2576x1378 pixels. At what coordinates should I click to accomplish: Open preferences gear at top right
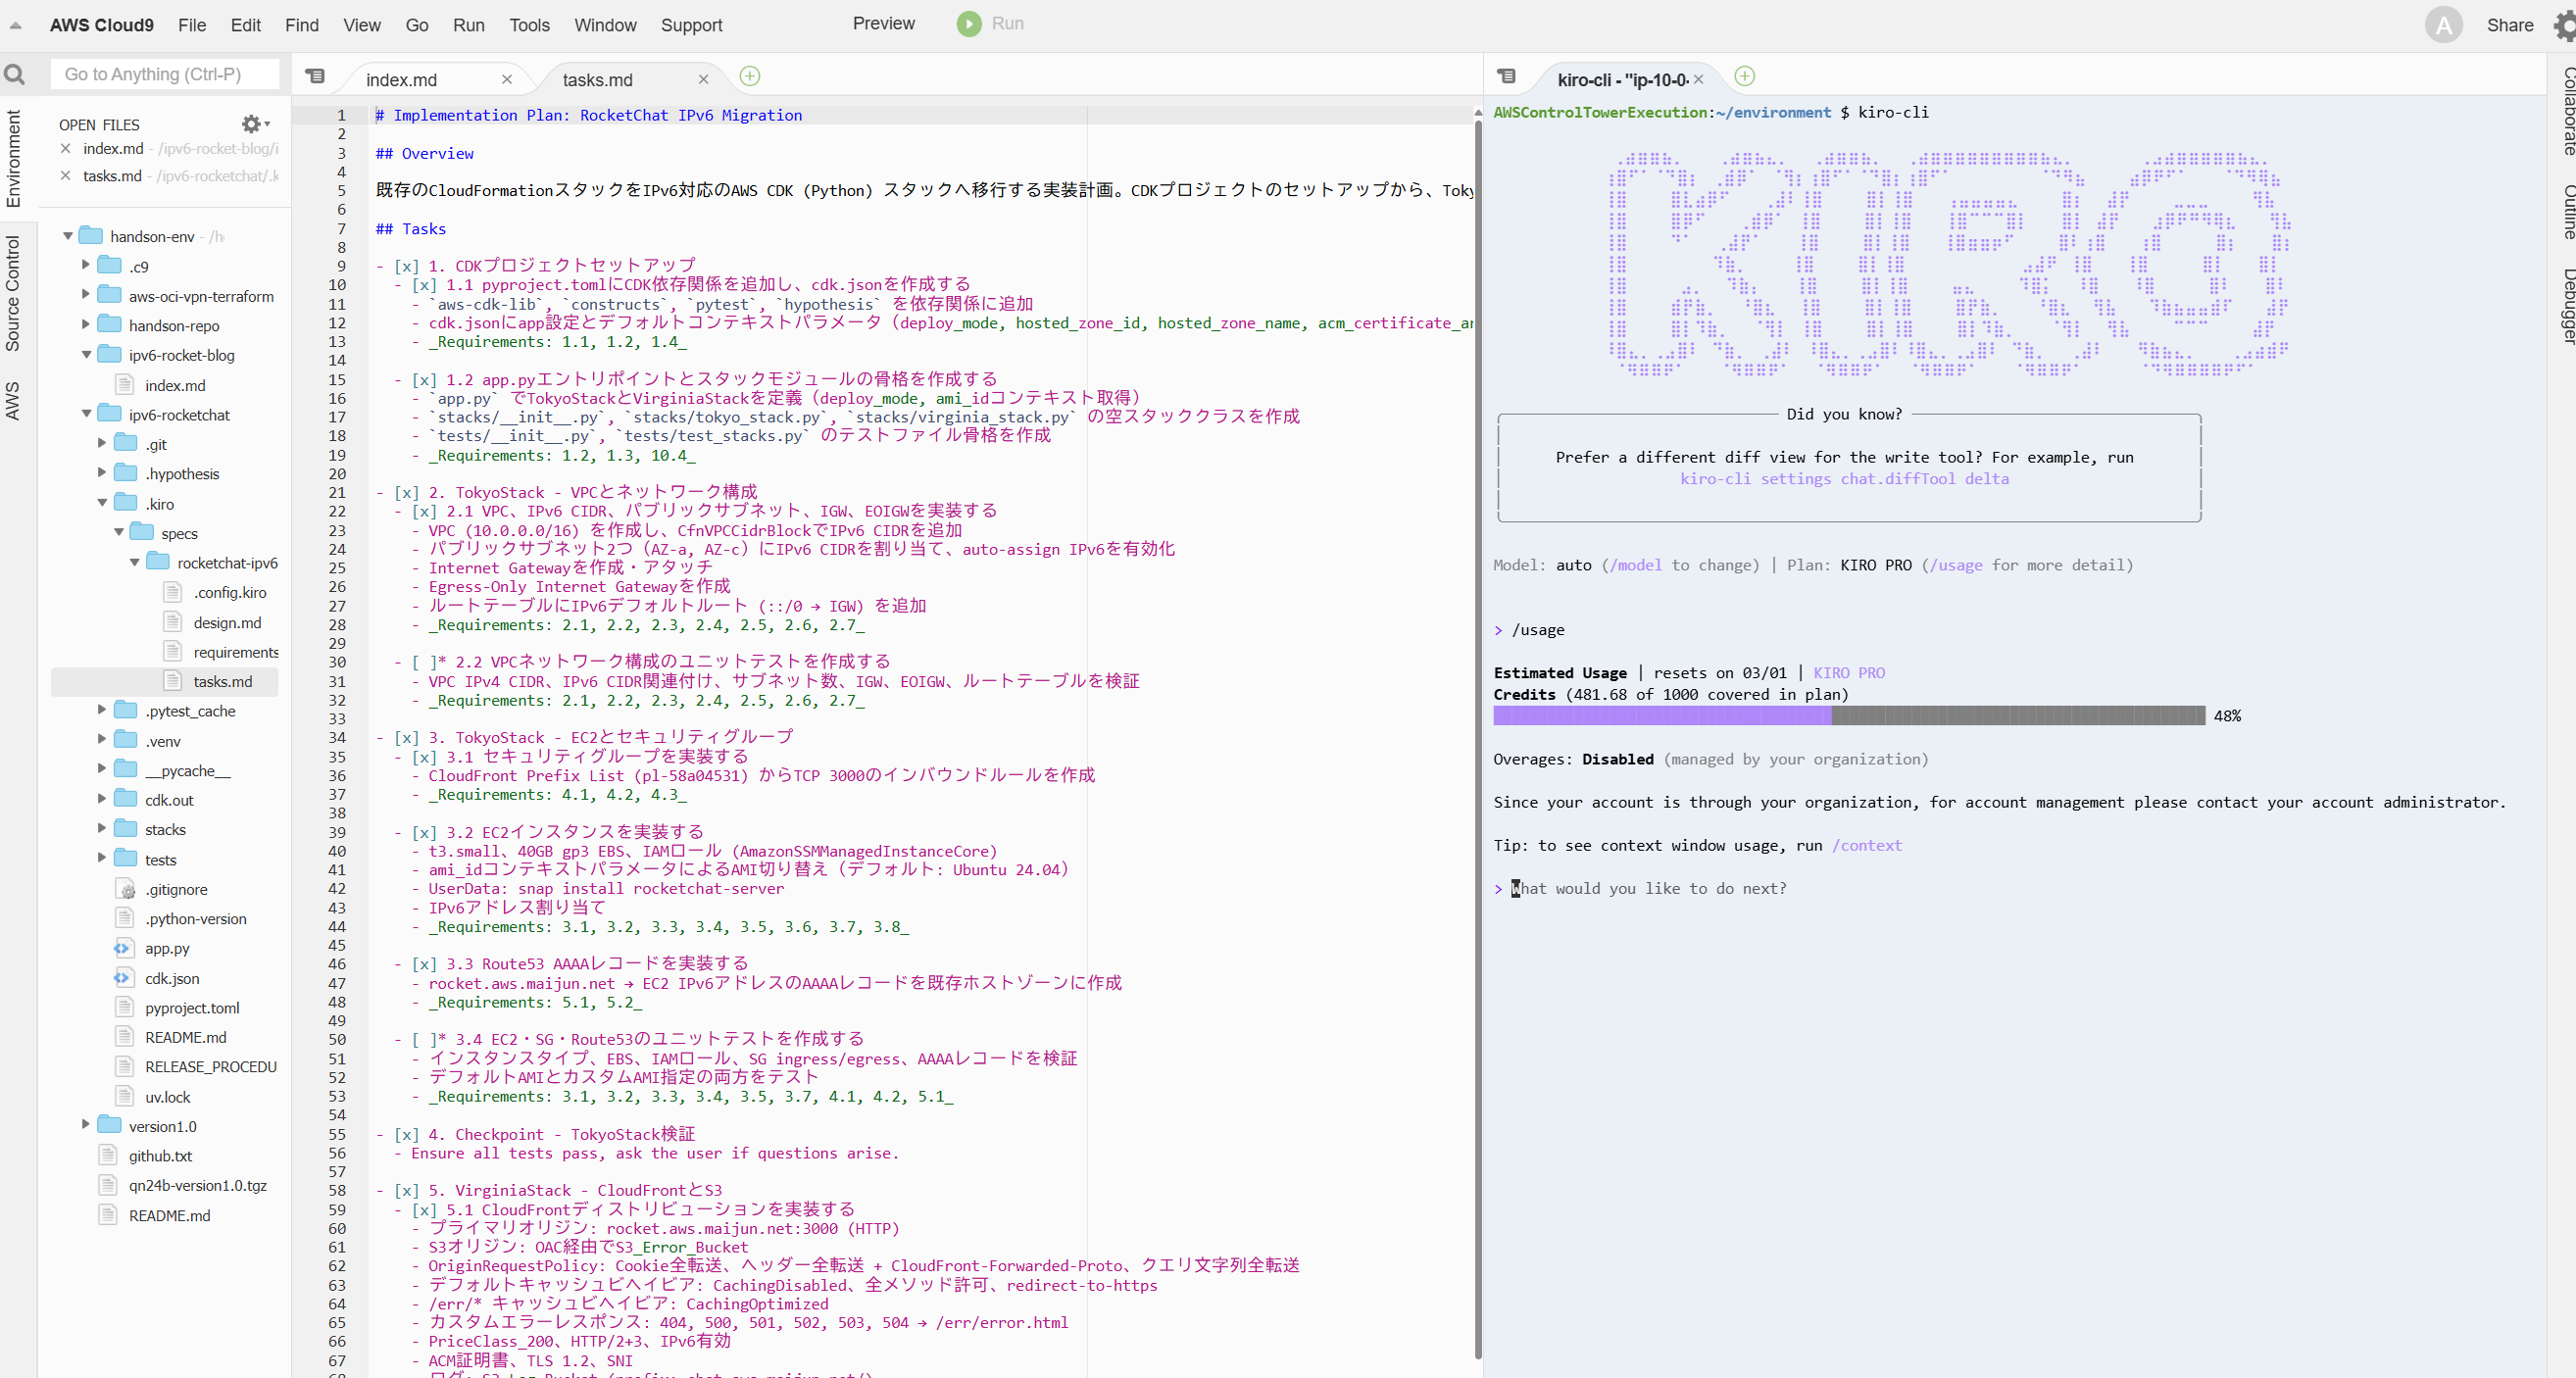pyautogui.click(x=2564, y=25)
